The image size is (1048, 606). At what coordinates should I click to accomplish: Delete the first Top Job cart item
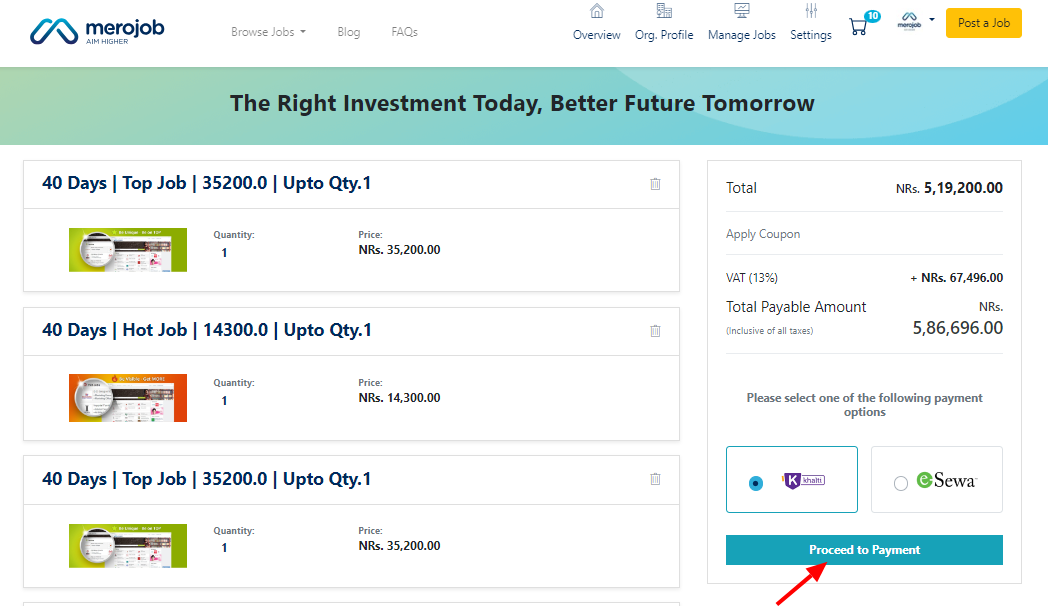click(655, 184)
